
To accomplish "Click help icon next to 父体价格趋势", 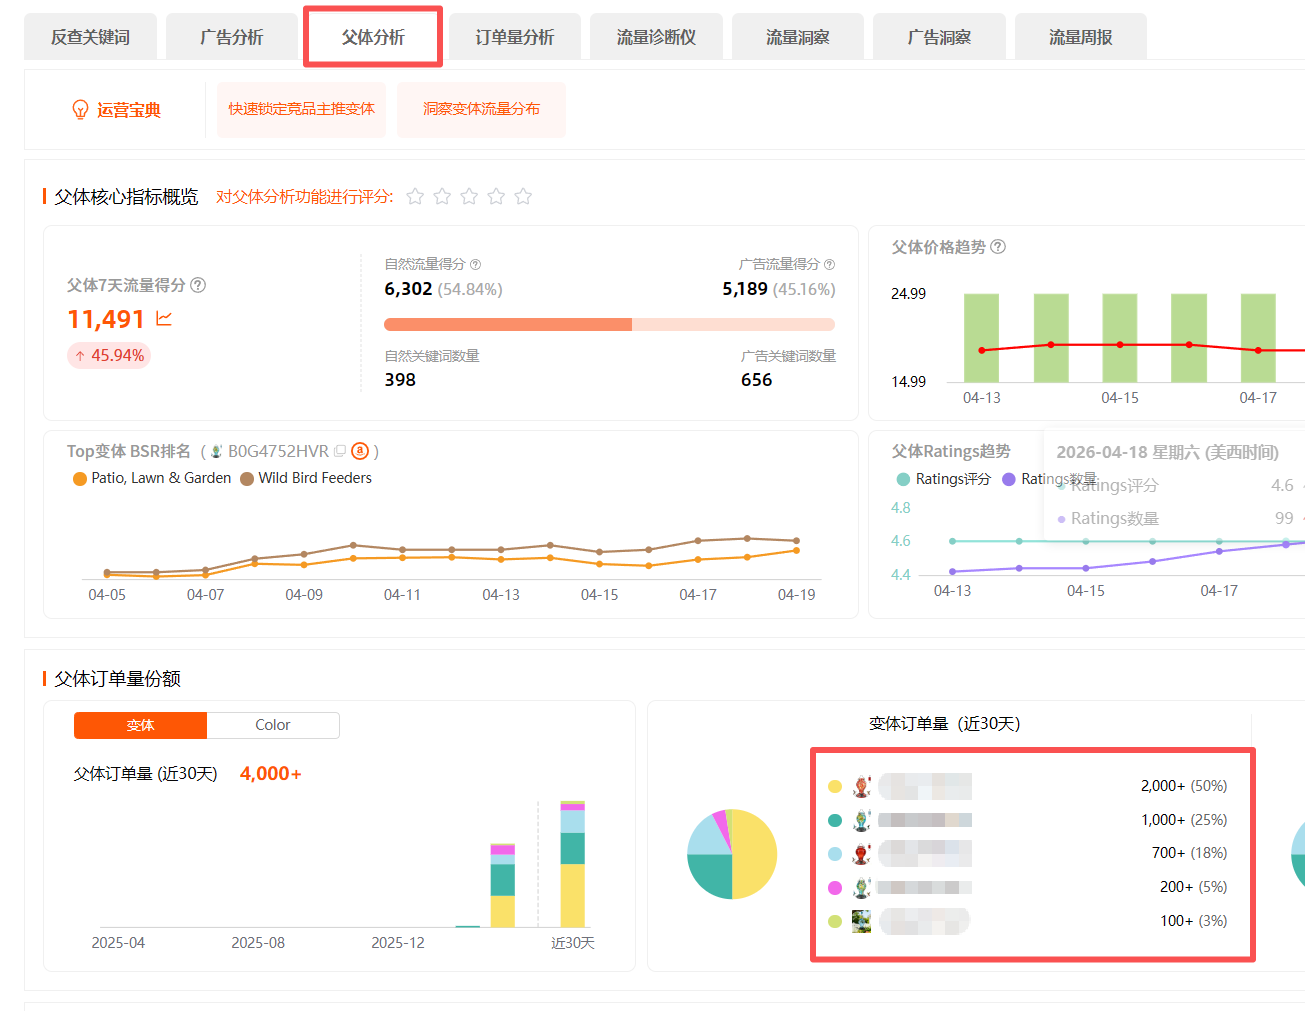I will point(998,247).
